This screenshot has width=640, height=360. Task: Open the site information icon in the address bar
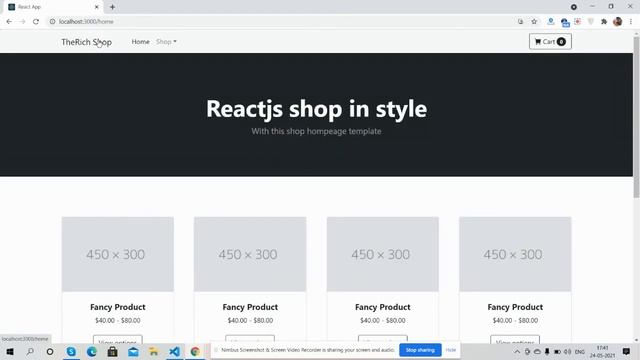(x=52, y=22)
